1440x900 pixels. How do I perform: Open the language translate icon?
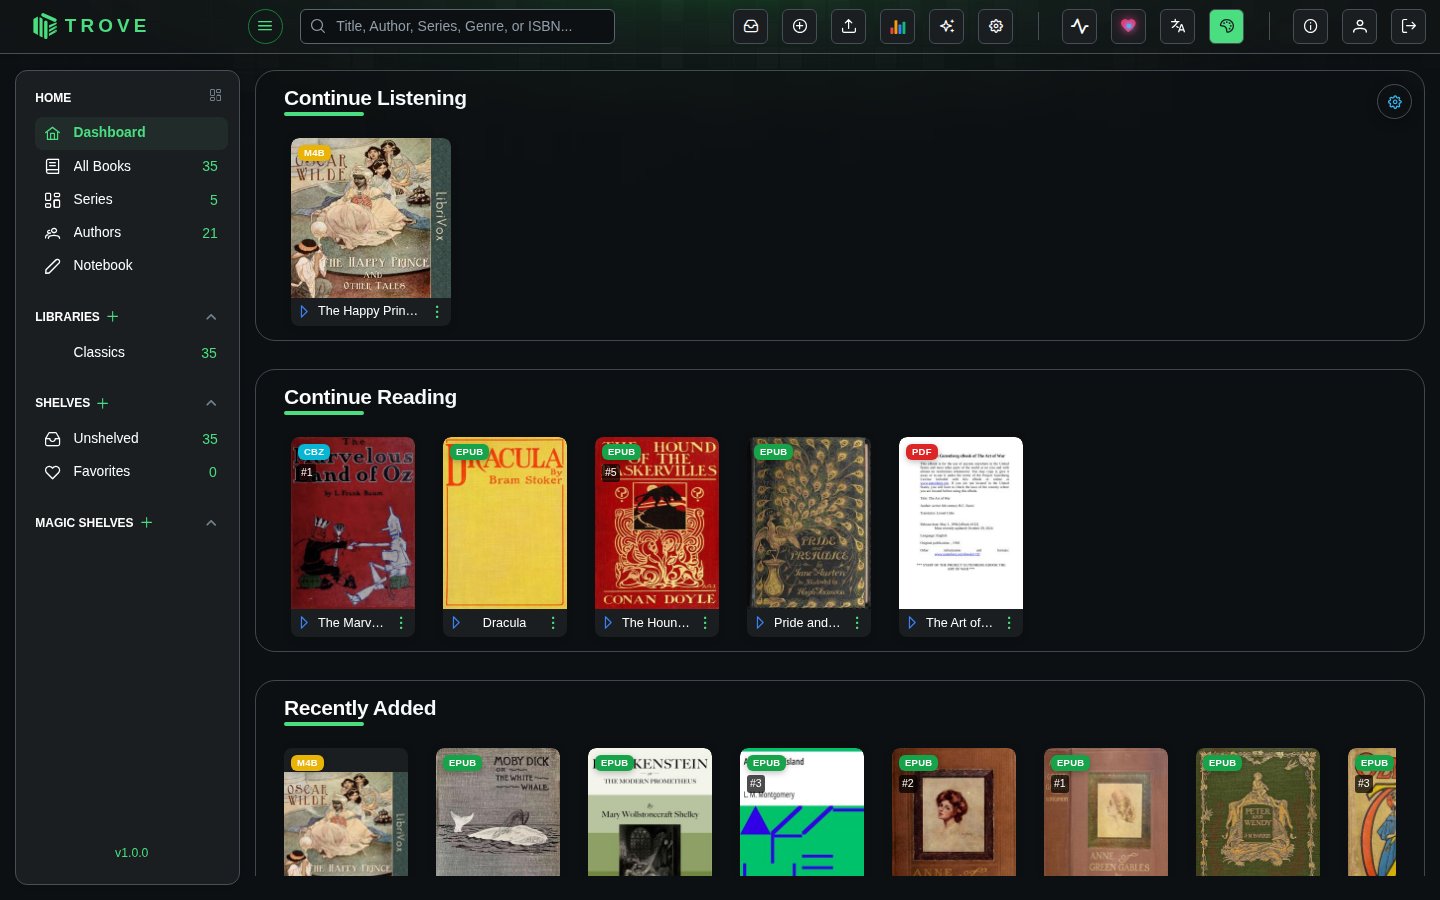coord(1178,26)
